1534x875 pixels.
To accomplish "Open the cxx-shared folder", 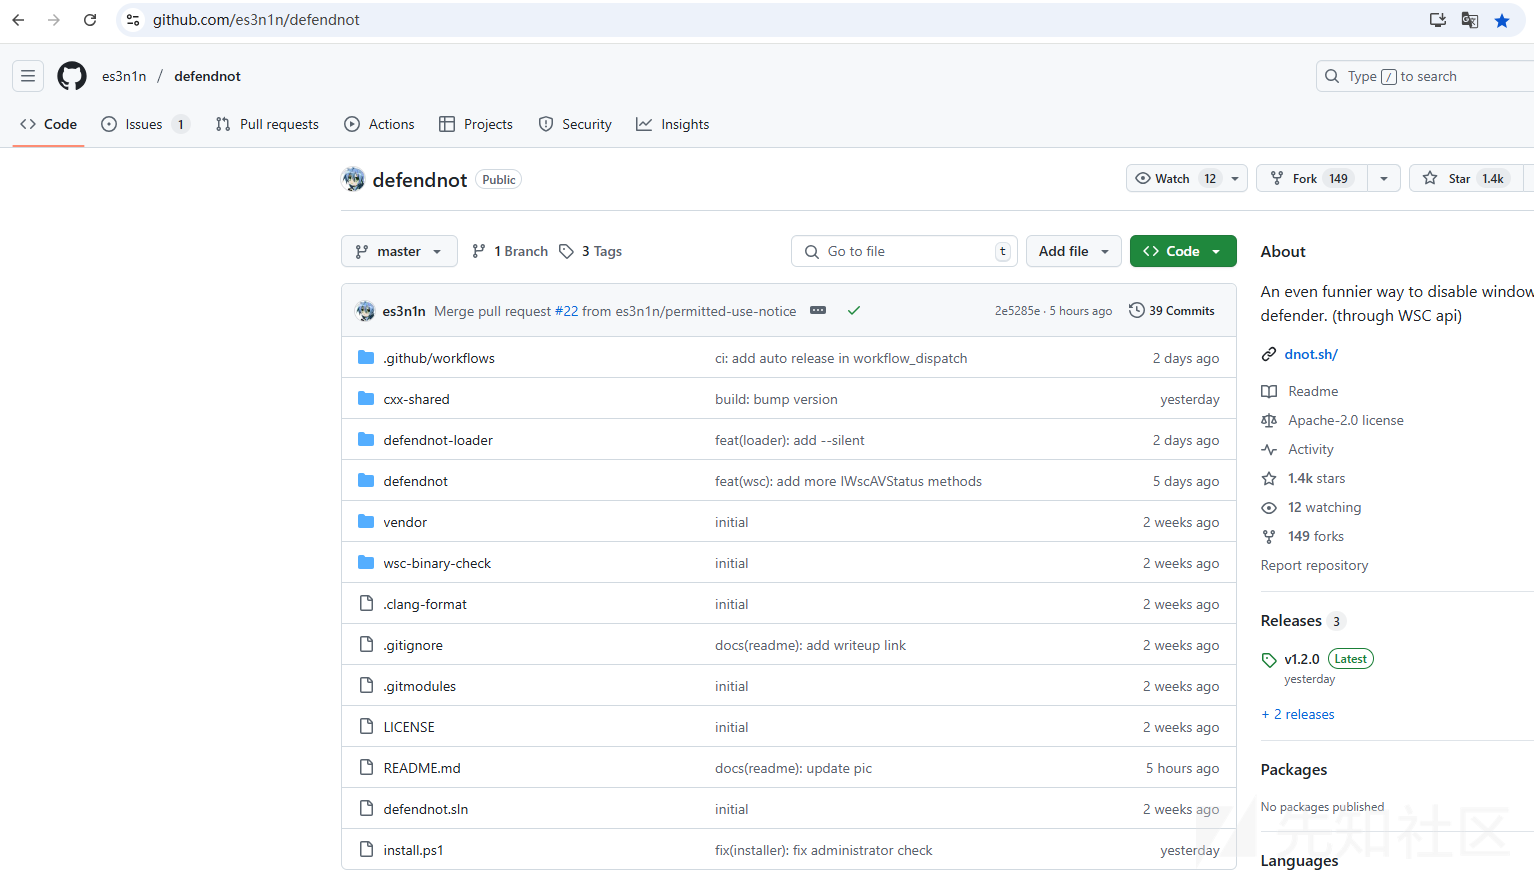I will 416,399.
